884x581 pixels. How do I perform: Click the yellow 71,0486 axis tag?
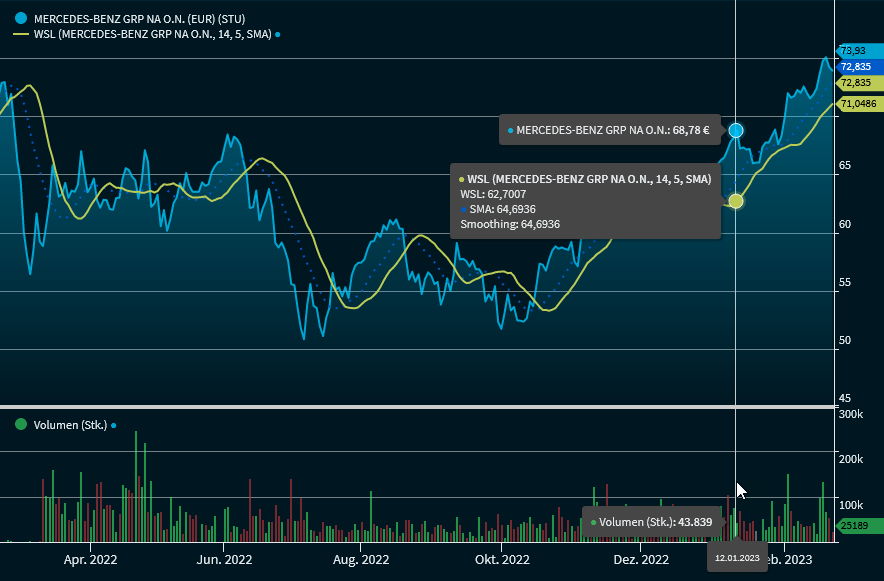click(857, 103)
